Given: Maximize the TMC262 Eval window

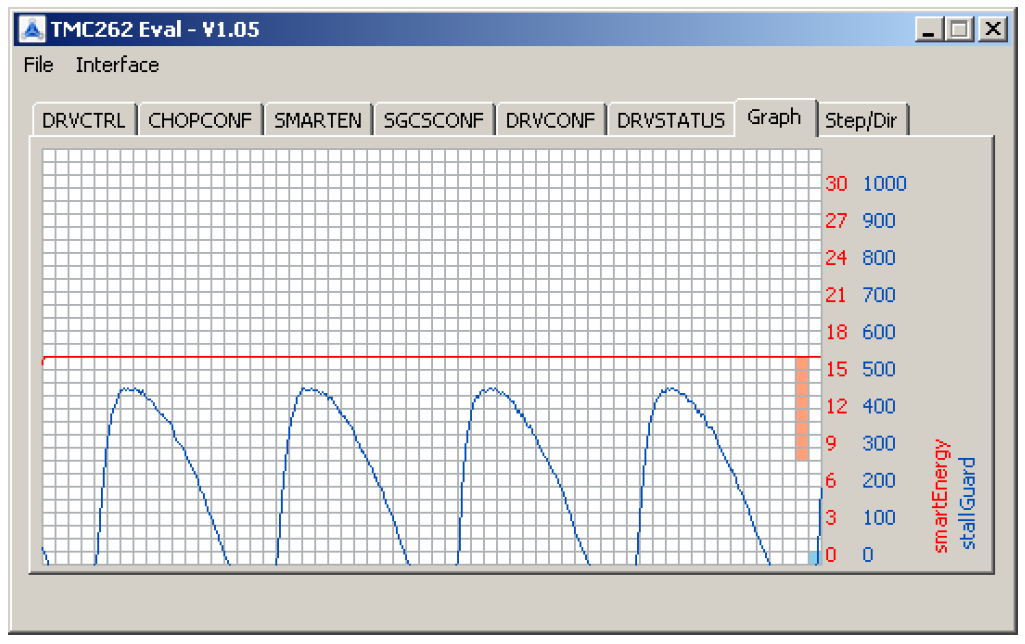Looking at the screenshot, I should click(959, 29).
